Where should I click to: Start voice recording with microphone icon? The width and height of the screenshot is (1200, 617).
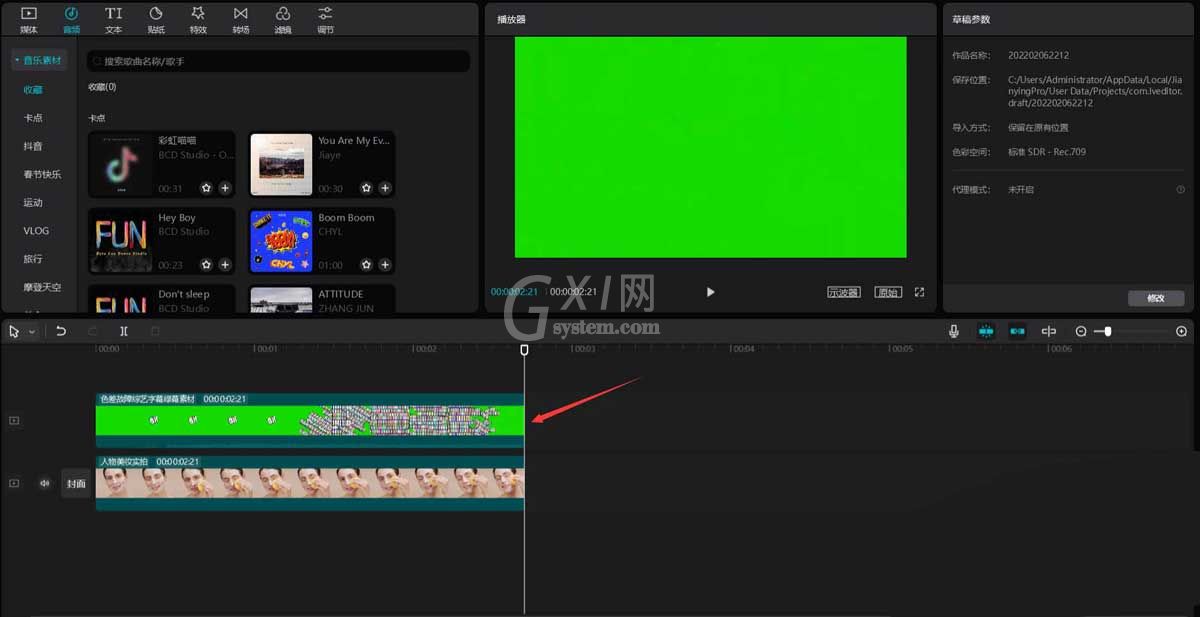click(954, 331)
